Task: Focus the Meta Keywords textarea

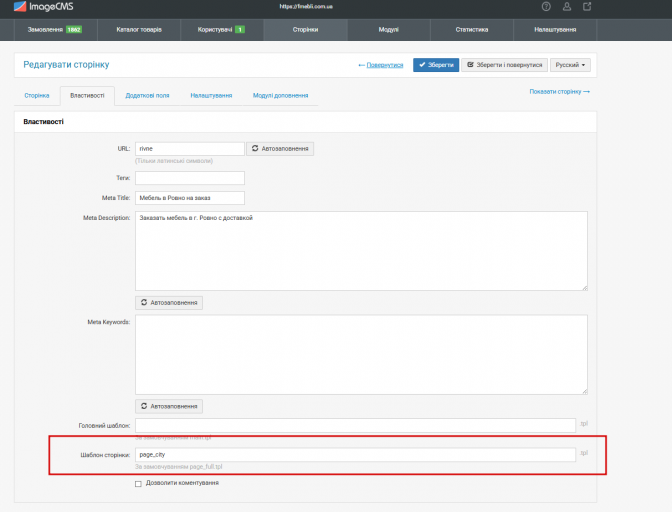Action: [361, 355]
